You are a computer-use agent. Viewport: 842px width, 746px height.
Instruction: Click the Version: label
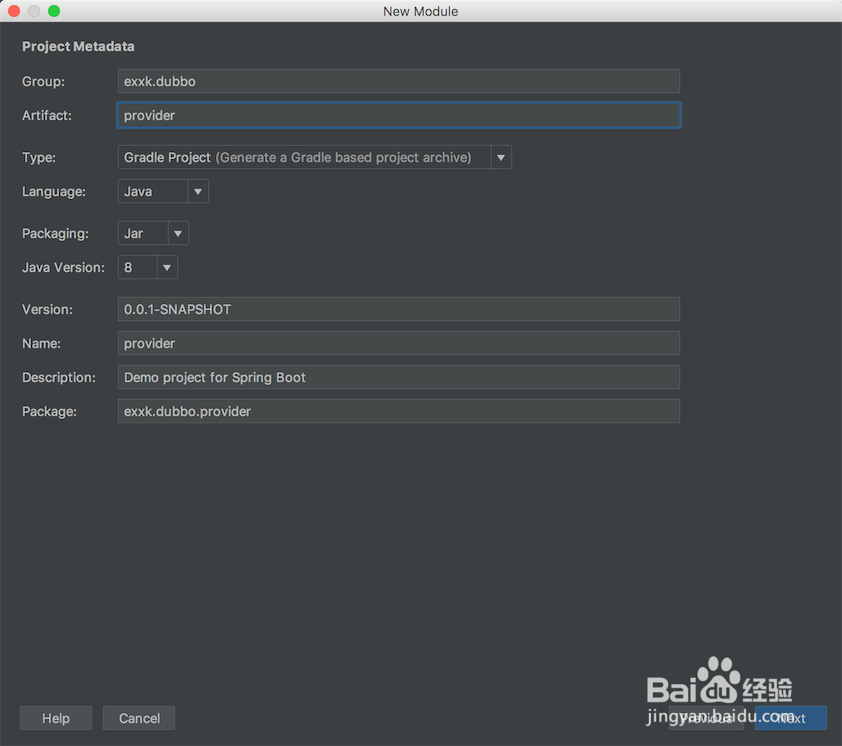click(x=47, y=309)
